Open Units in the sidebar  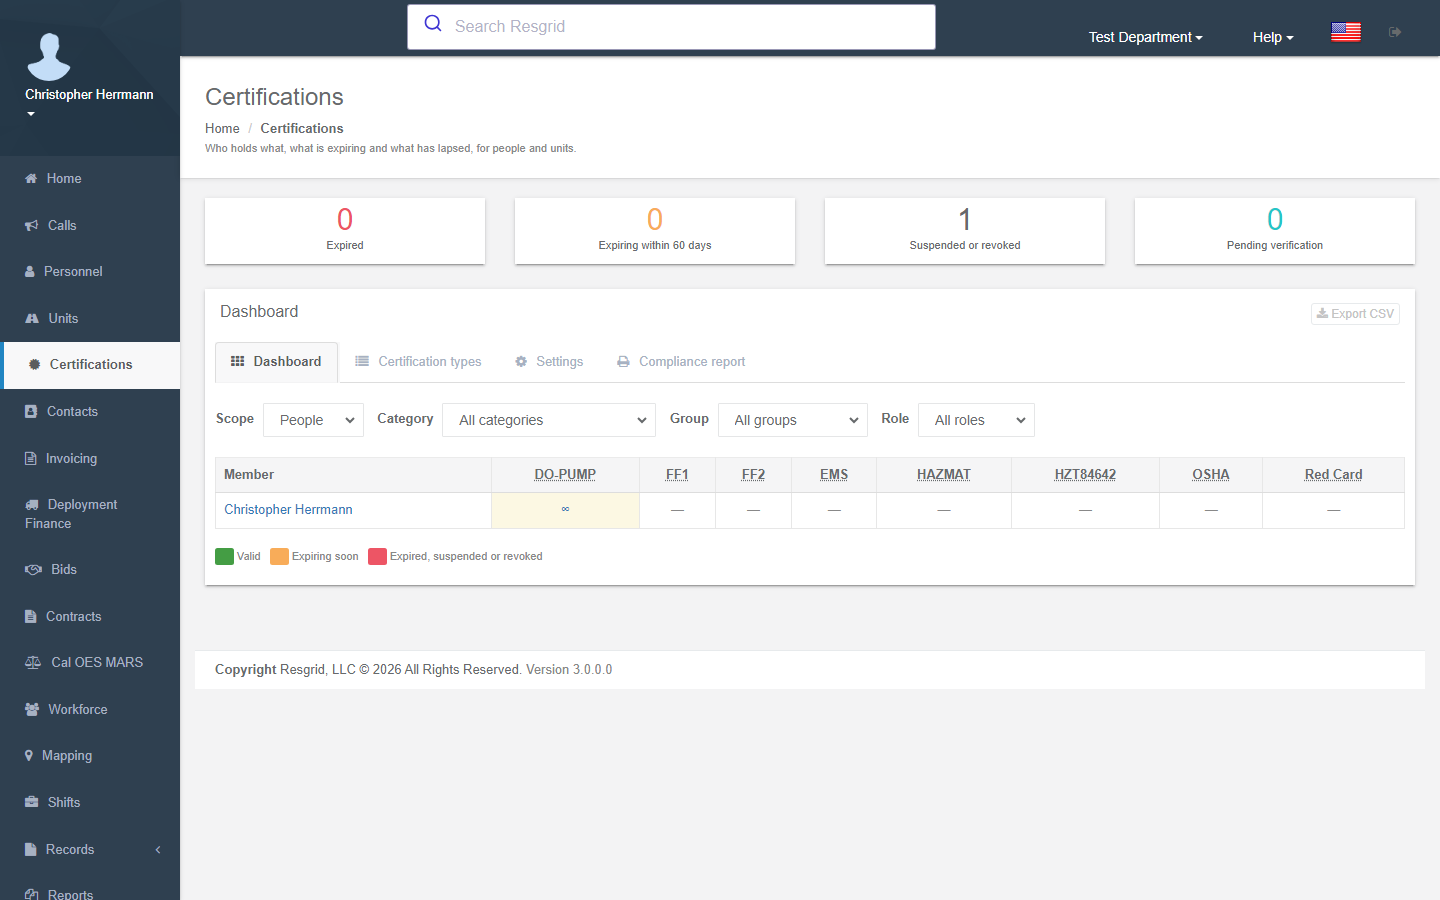point(90,318)
